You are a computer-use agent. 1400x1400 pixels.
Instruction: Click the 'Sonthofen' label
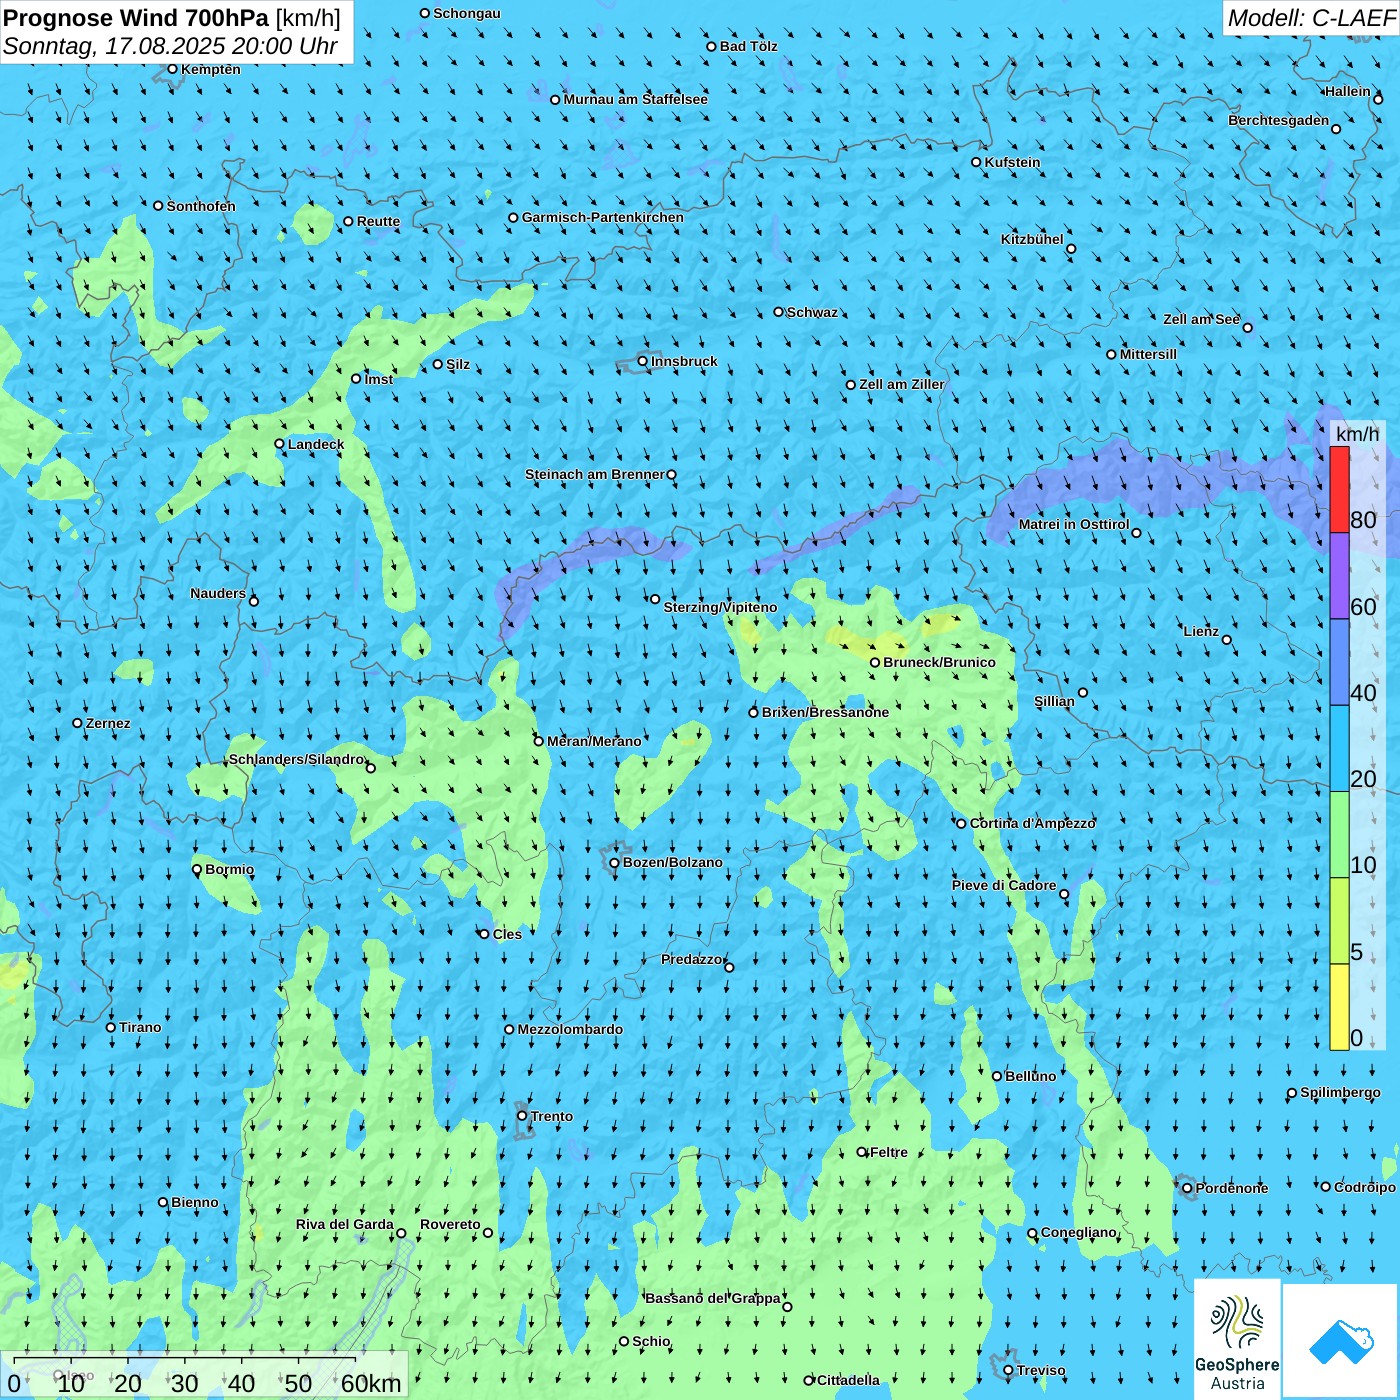(x=201, y=206)
